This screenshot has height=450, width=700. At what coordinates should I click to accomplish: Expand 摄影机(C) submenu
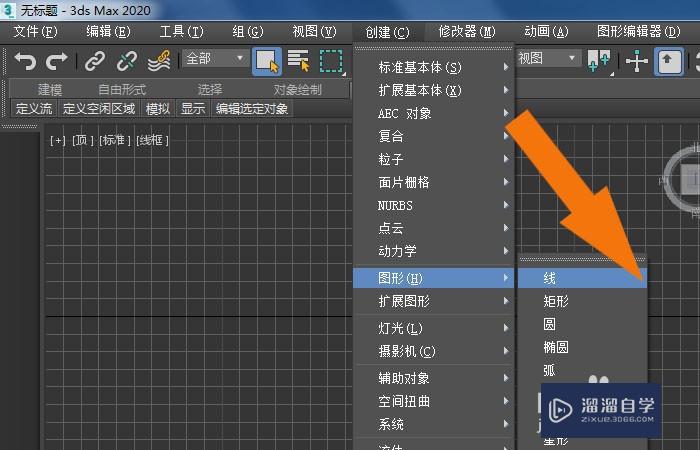[434, 351]
